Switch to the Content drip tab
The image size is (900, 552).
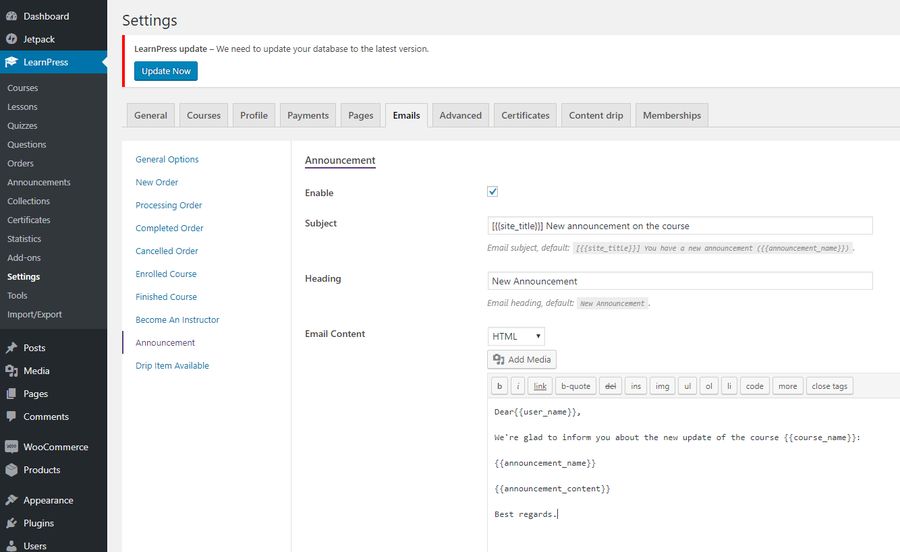(x=596, y=115)
